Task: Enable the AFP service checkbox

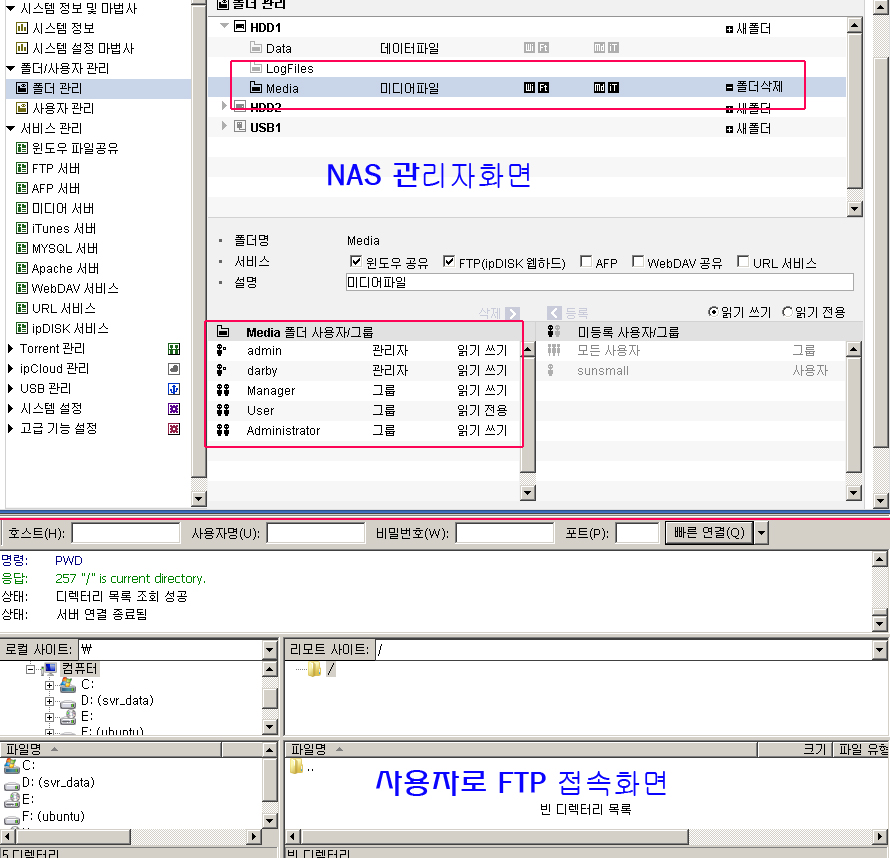Action: 586,262
